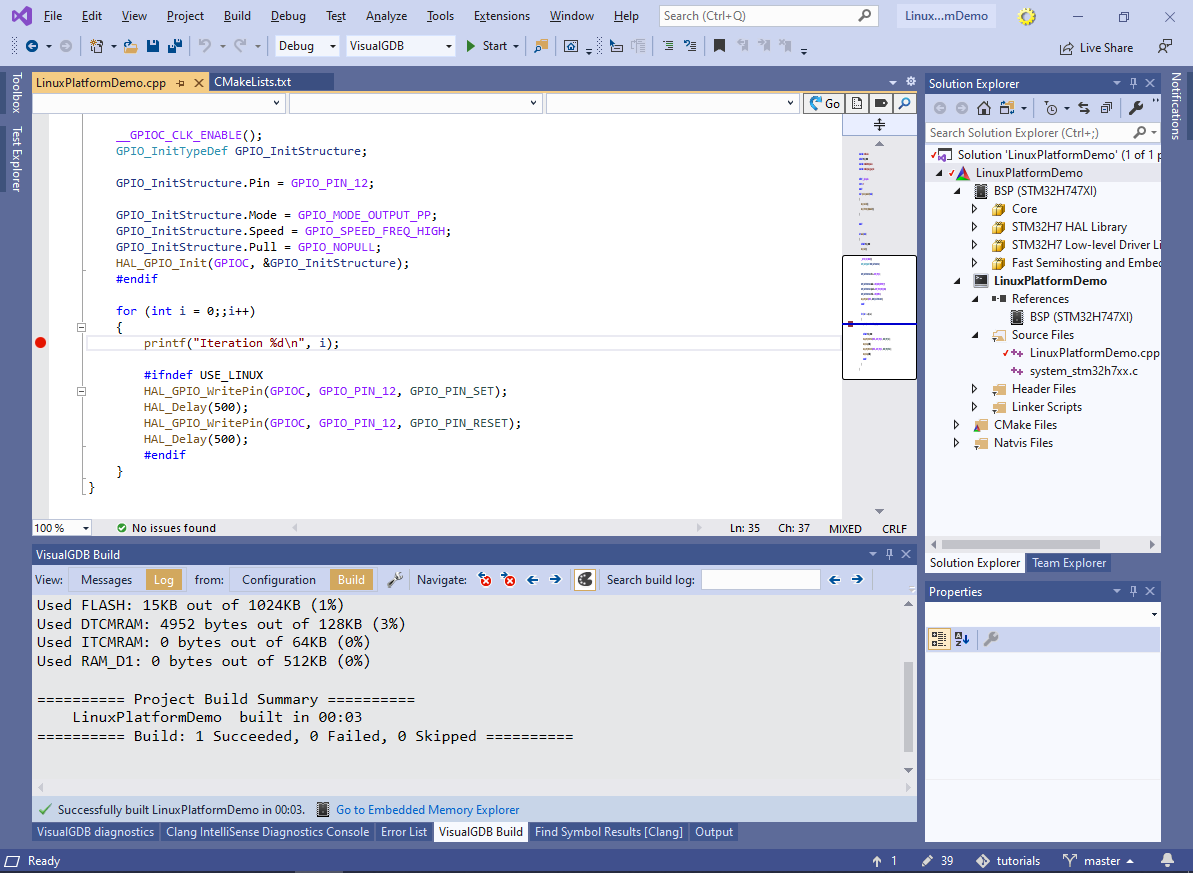1193x873 pixels.
Task: Open Solution Explorer properties wrench icon
Action: [x=1136, y=108]
